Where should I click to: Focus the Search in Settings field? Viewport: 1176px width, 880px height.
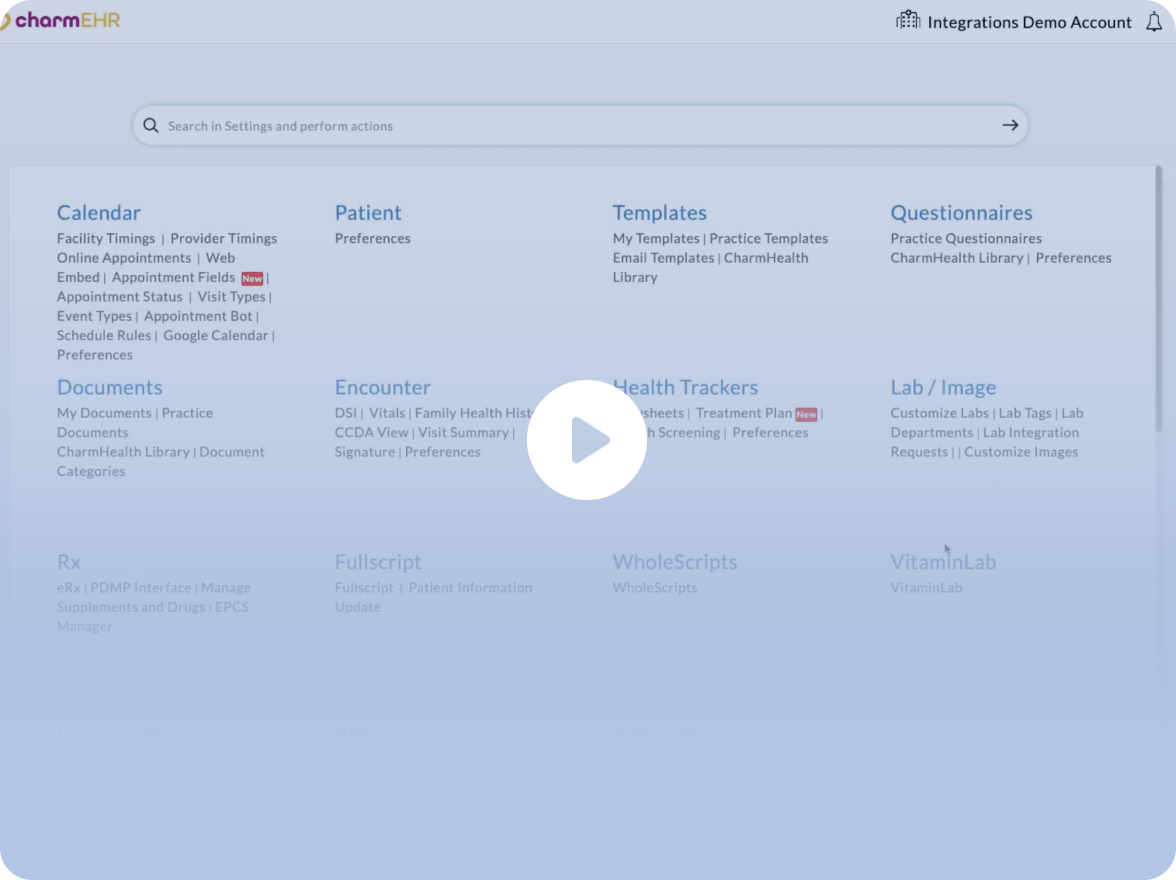point(579,125)
